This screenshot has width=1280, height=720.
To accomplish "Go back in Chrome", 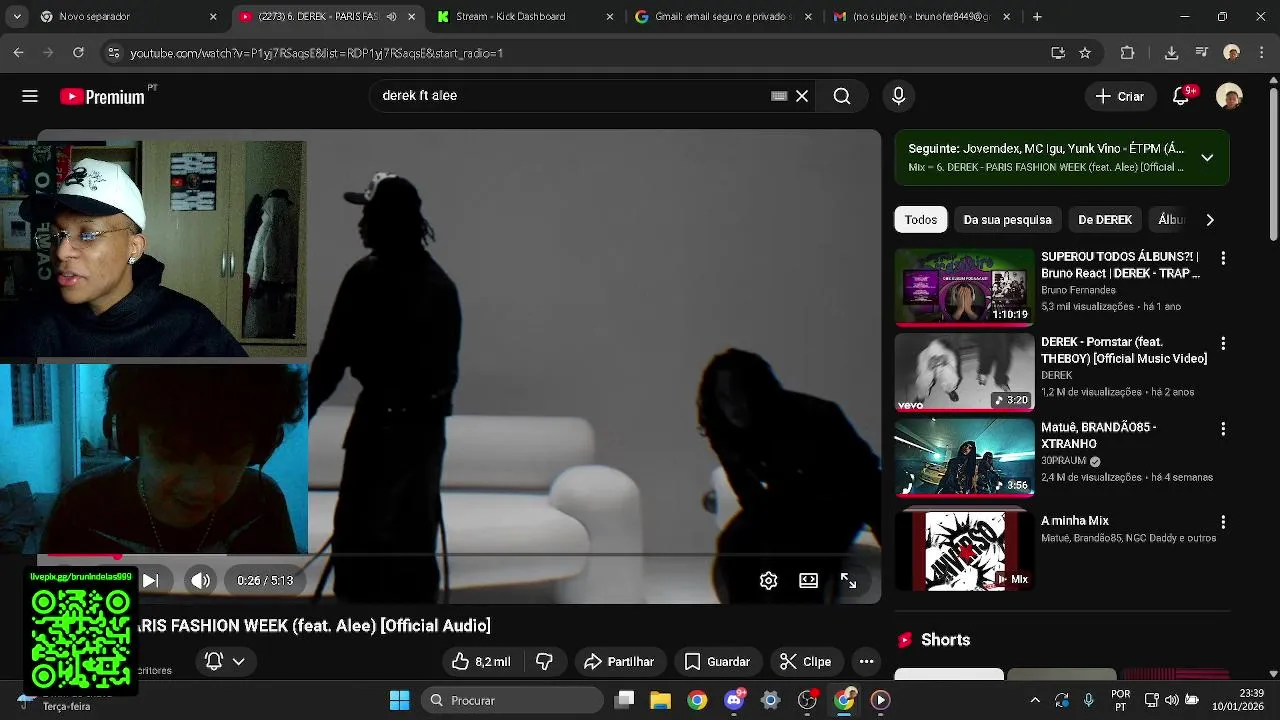I will pyautogui.click(x=19, y=53).
